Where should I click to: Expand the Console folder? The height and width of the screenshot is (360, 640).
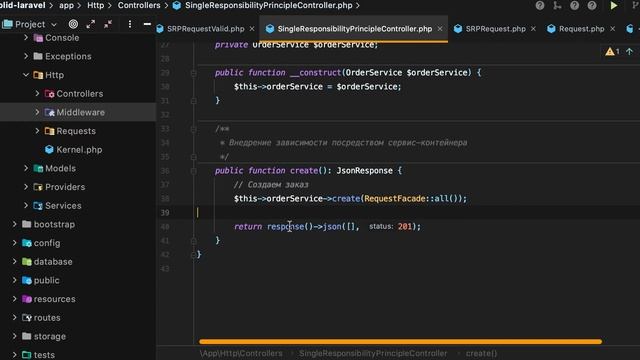point(26,38)
